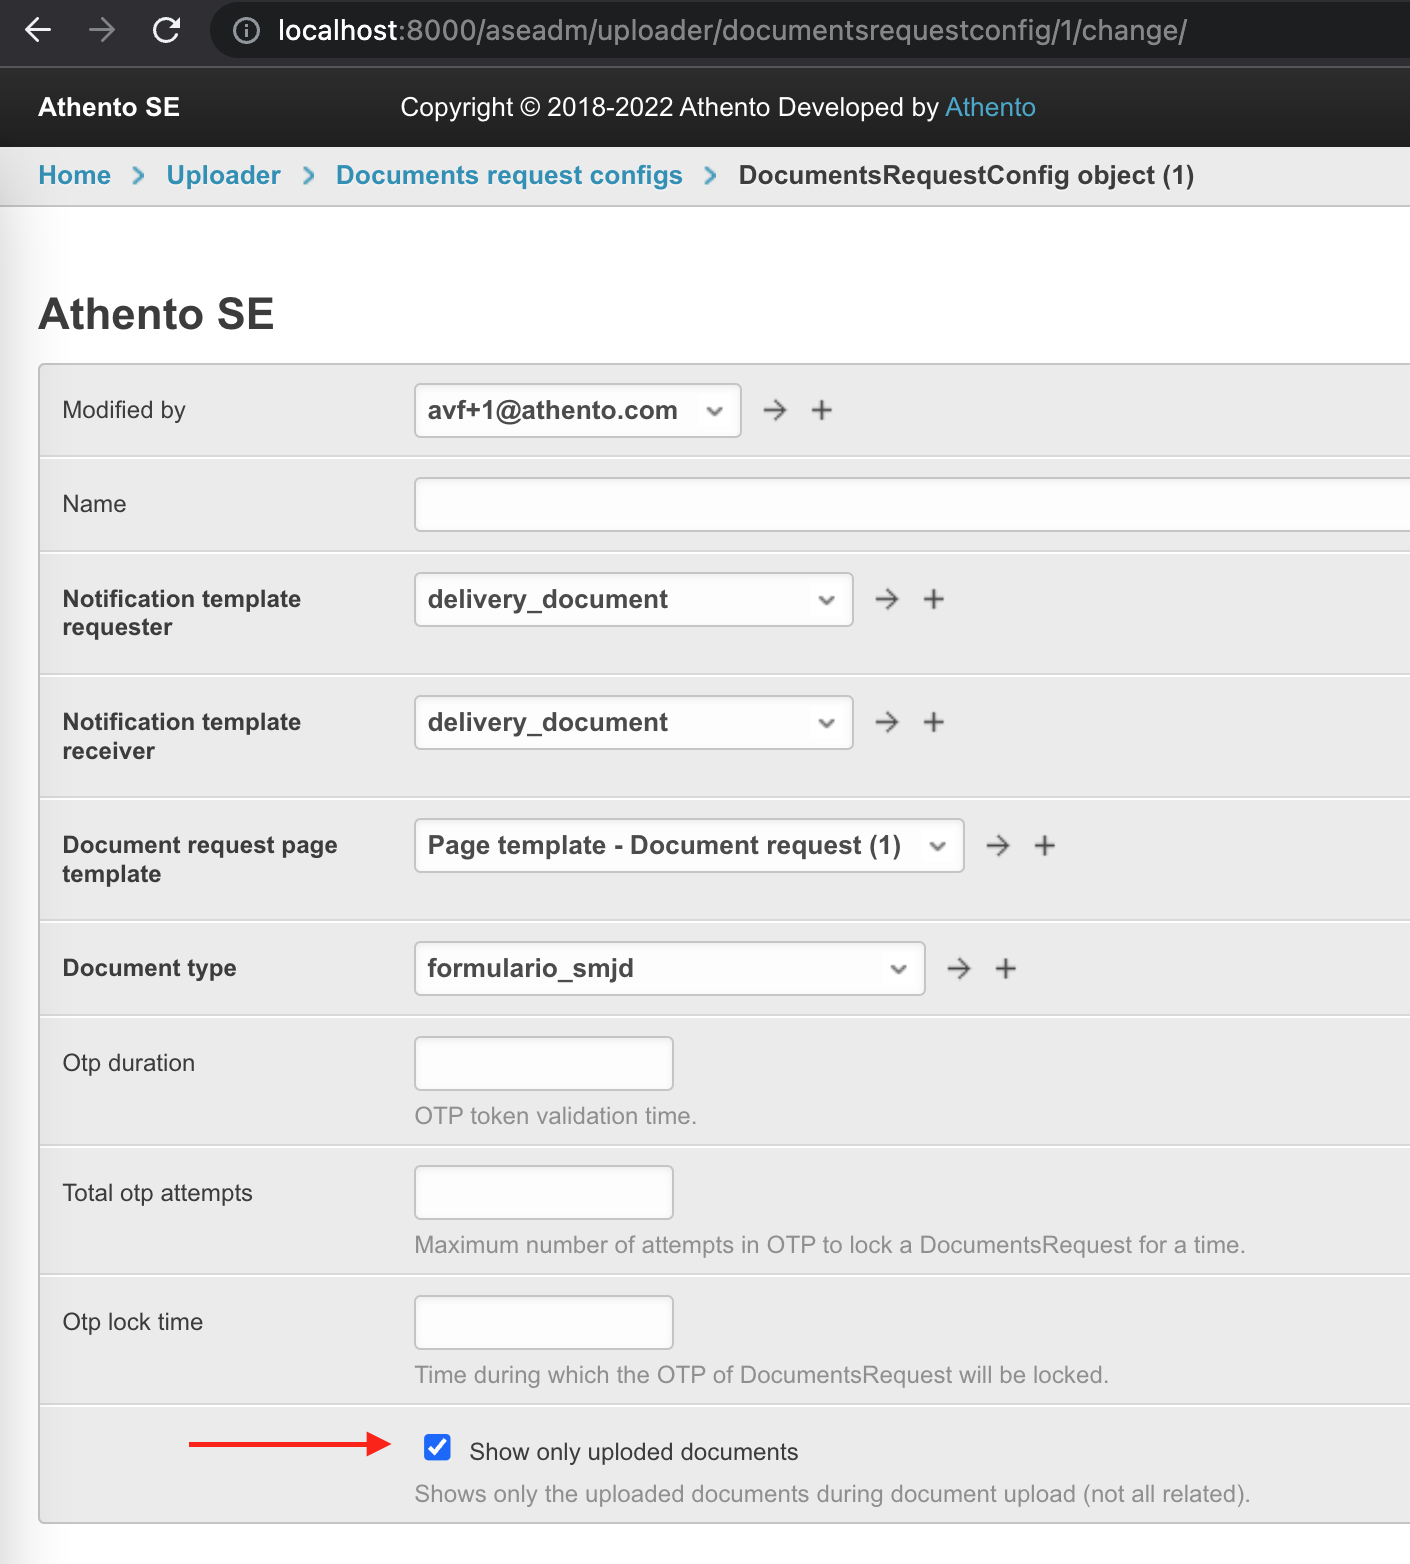Click arrow icon beside Notification template receiver
The height and width of the screenshot is (1564, 1410).
click(887, 722)
